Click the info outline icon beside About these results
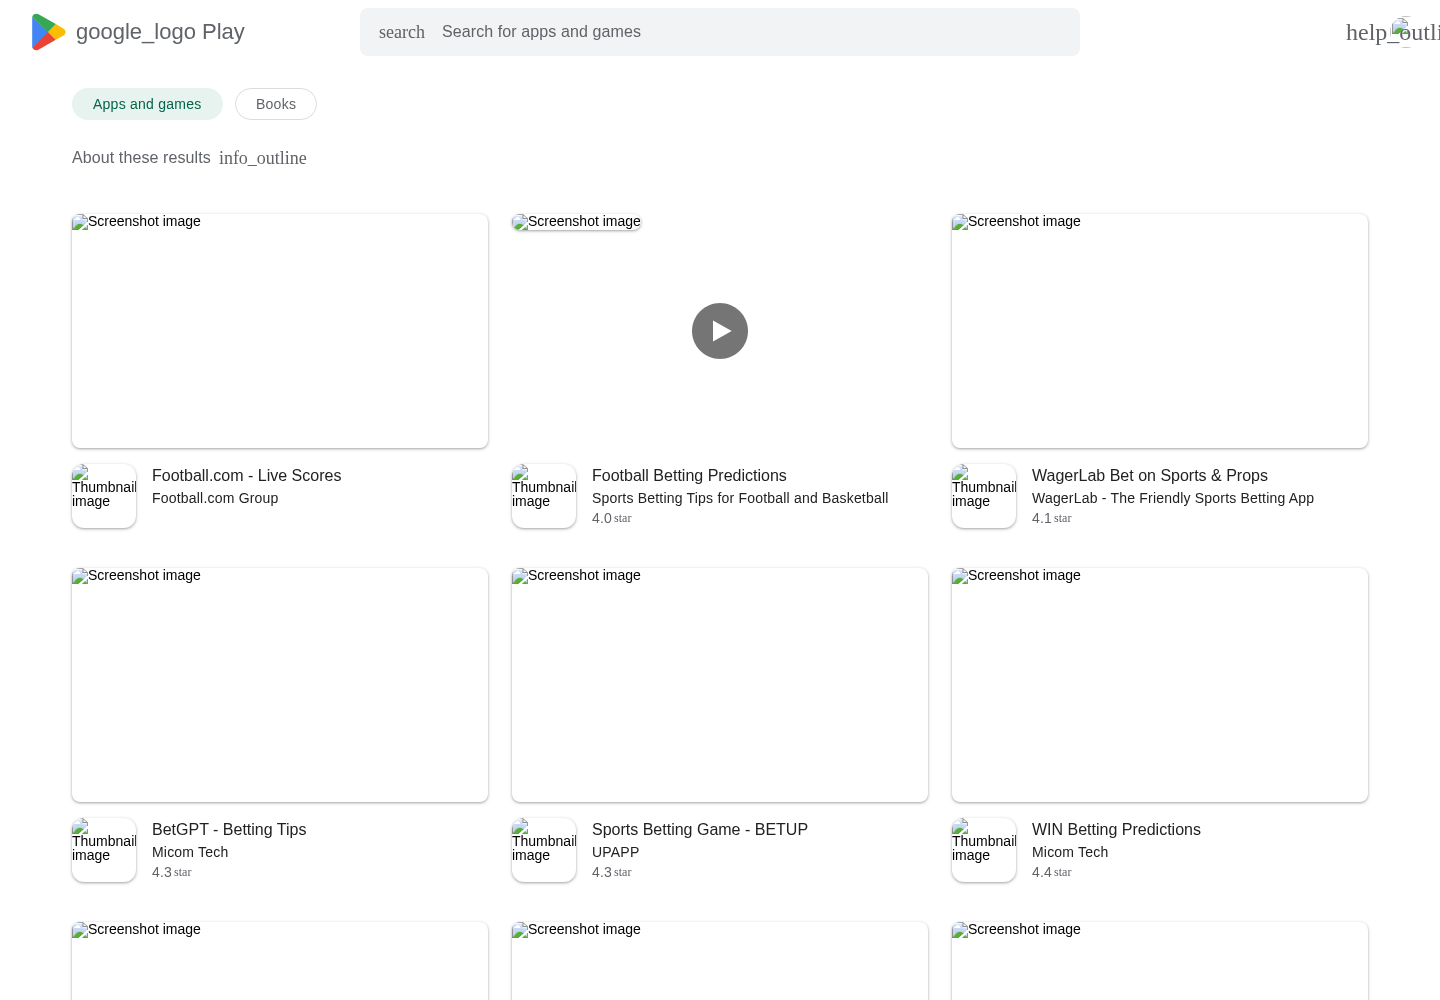Screen dimensions: 1440x1000 point(263,158)
